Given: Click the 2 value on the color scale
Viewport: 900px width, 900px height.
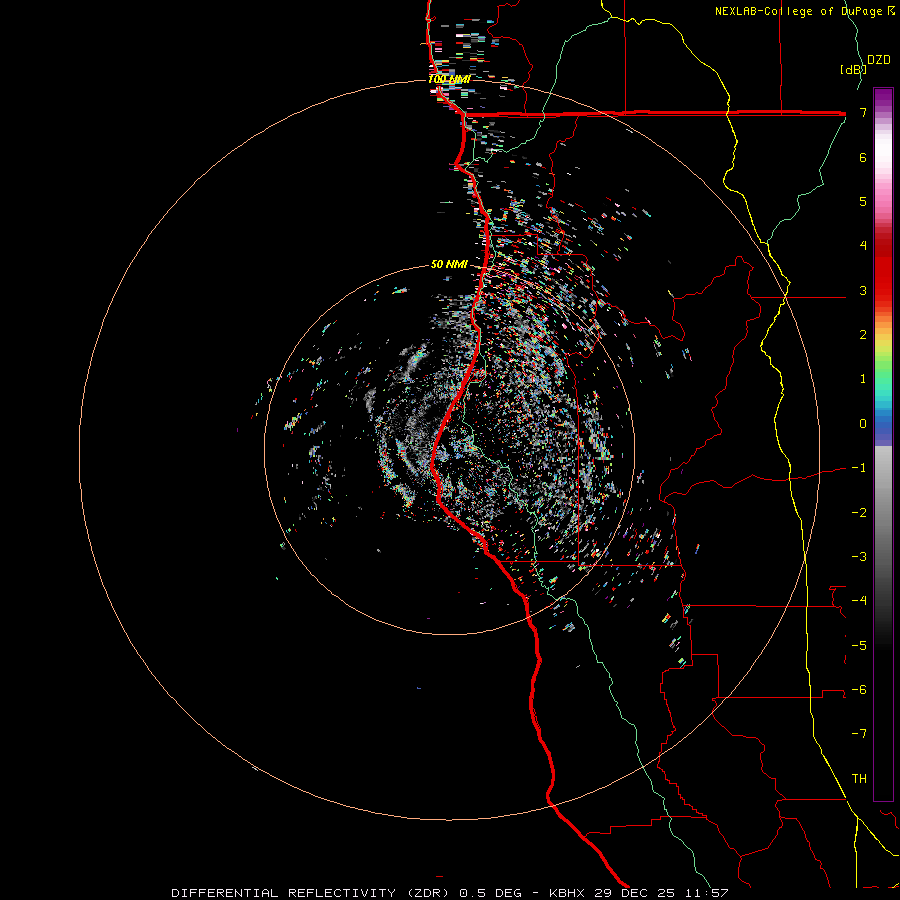Looking at the screenshot, I should [863, 335].
